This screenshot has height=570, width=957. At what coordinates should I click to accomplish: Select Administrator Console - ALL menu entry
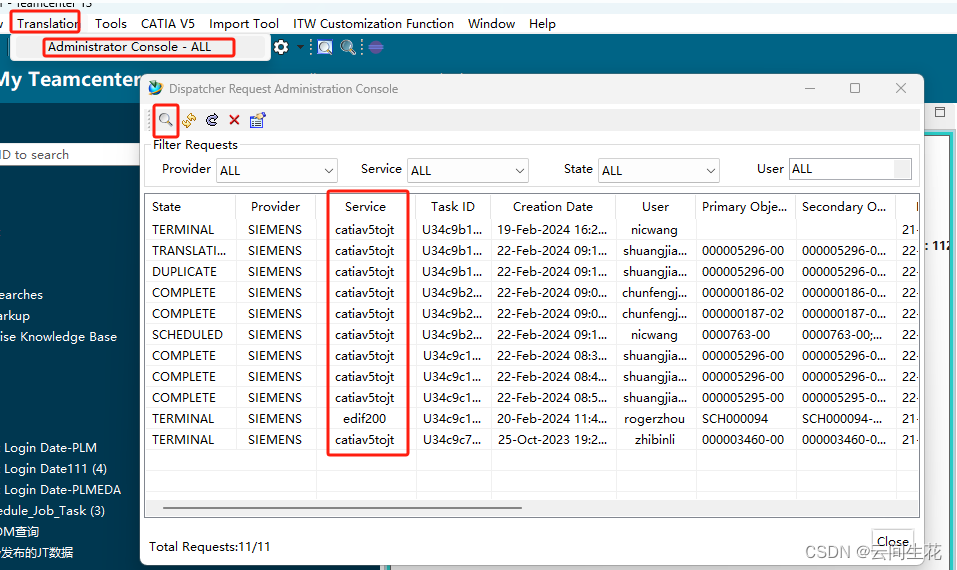[x=129, y=47]
